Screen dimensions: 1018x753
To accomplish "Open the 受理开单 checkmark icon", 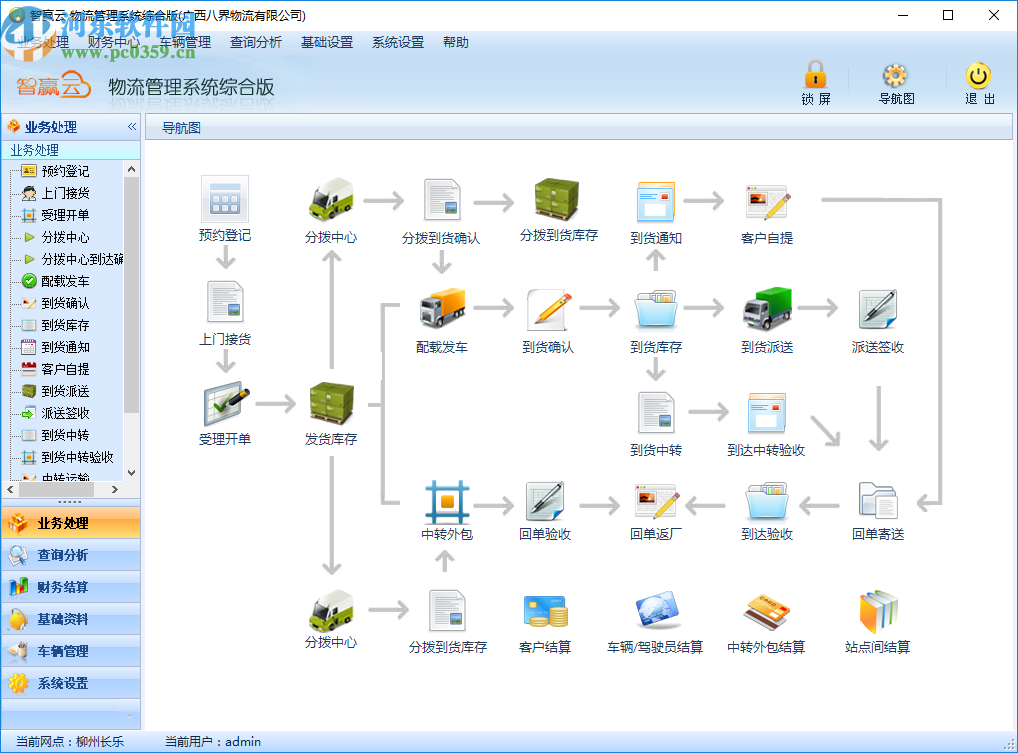I will pos(226,403).
